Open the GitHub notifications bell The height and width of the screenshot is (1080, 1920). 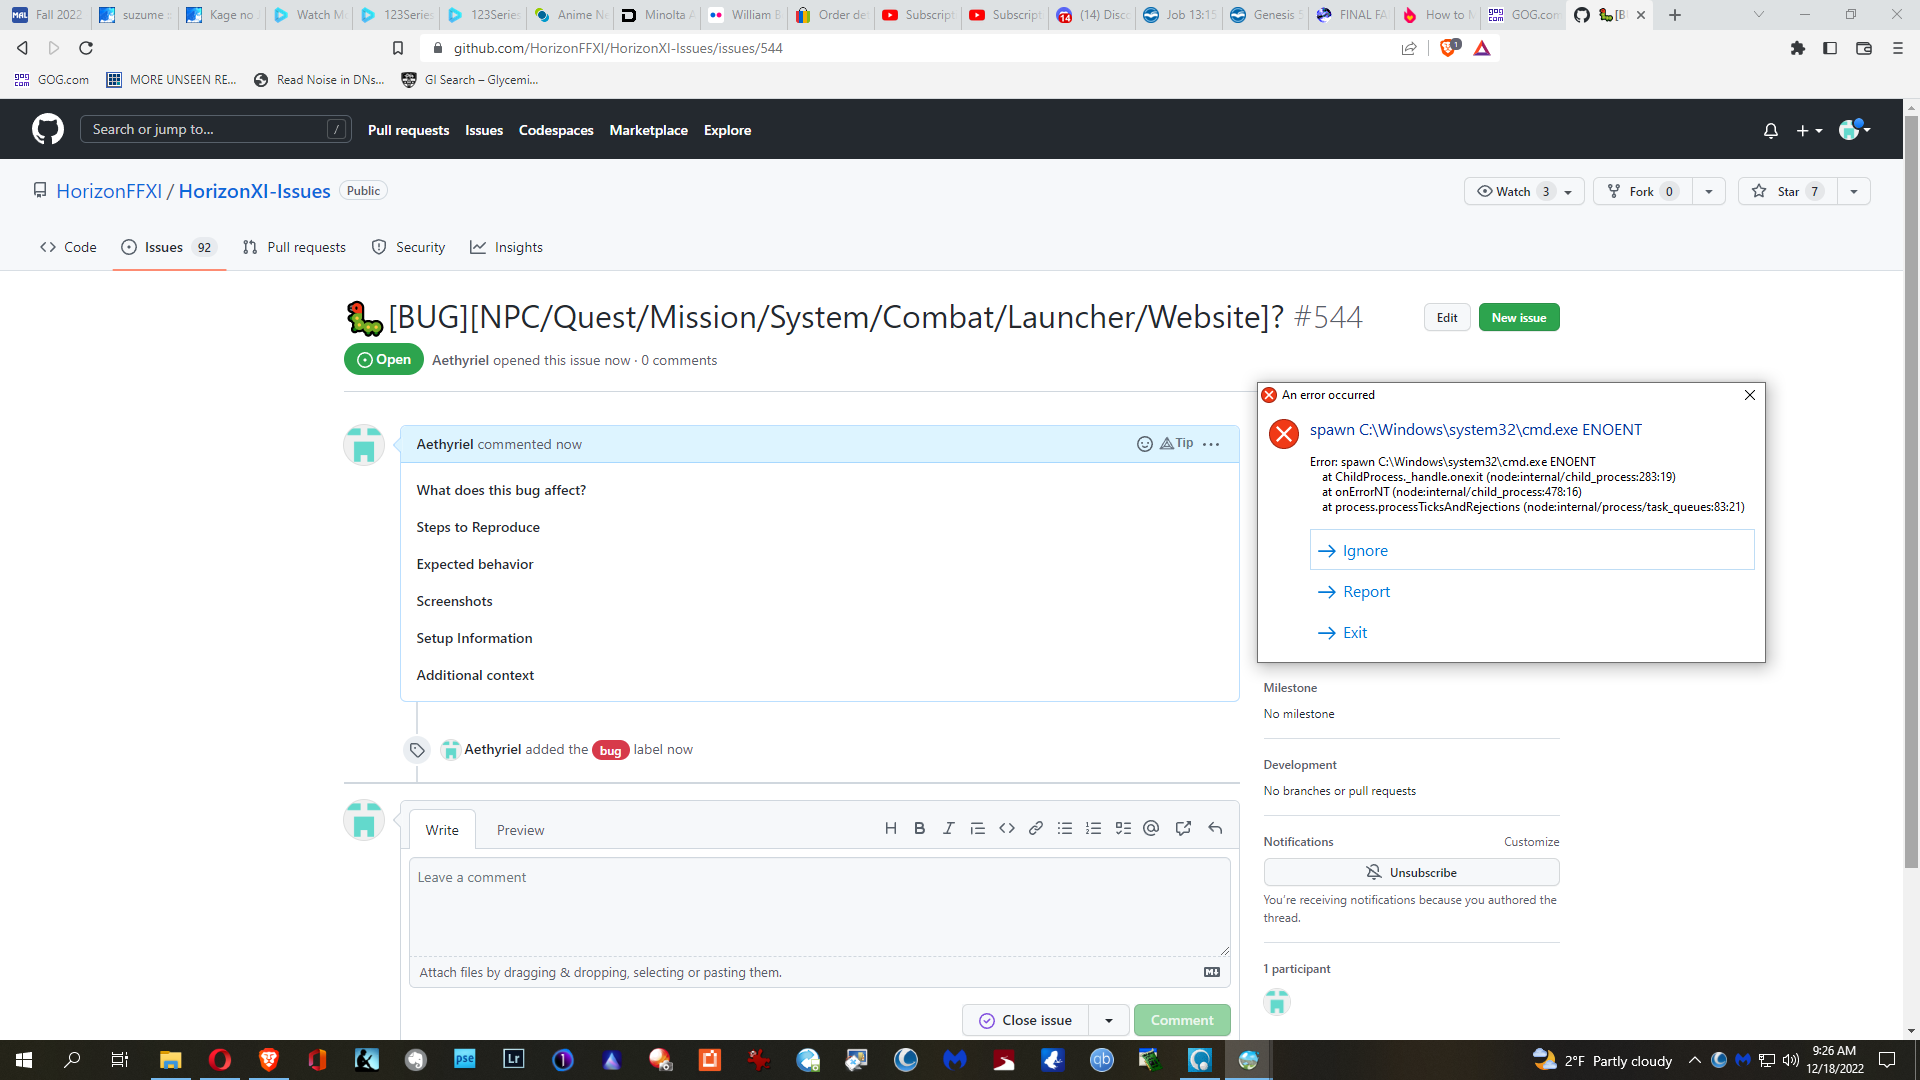coord(1770,130)
